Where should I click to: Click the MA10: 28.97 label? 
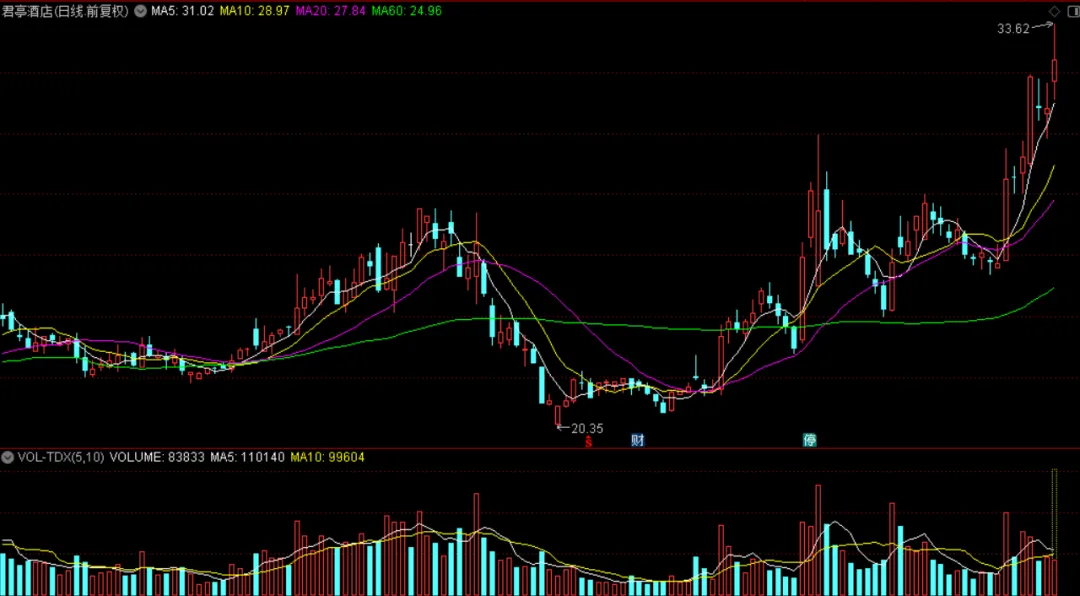pyautogui.click(x=255, y=11)
